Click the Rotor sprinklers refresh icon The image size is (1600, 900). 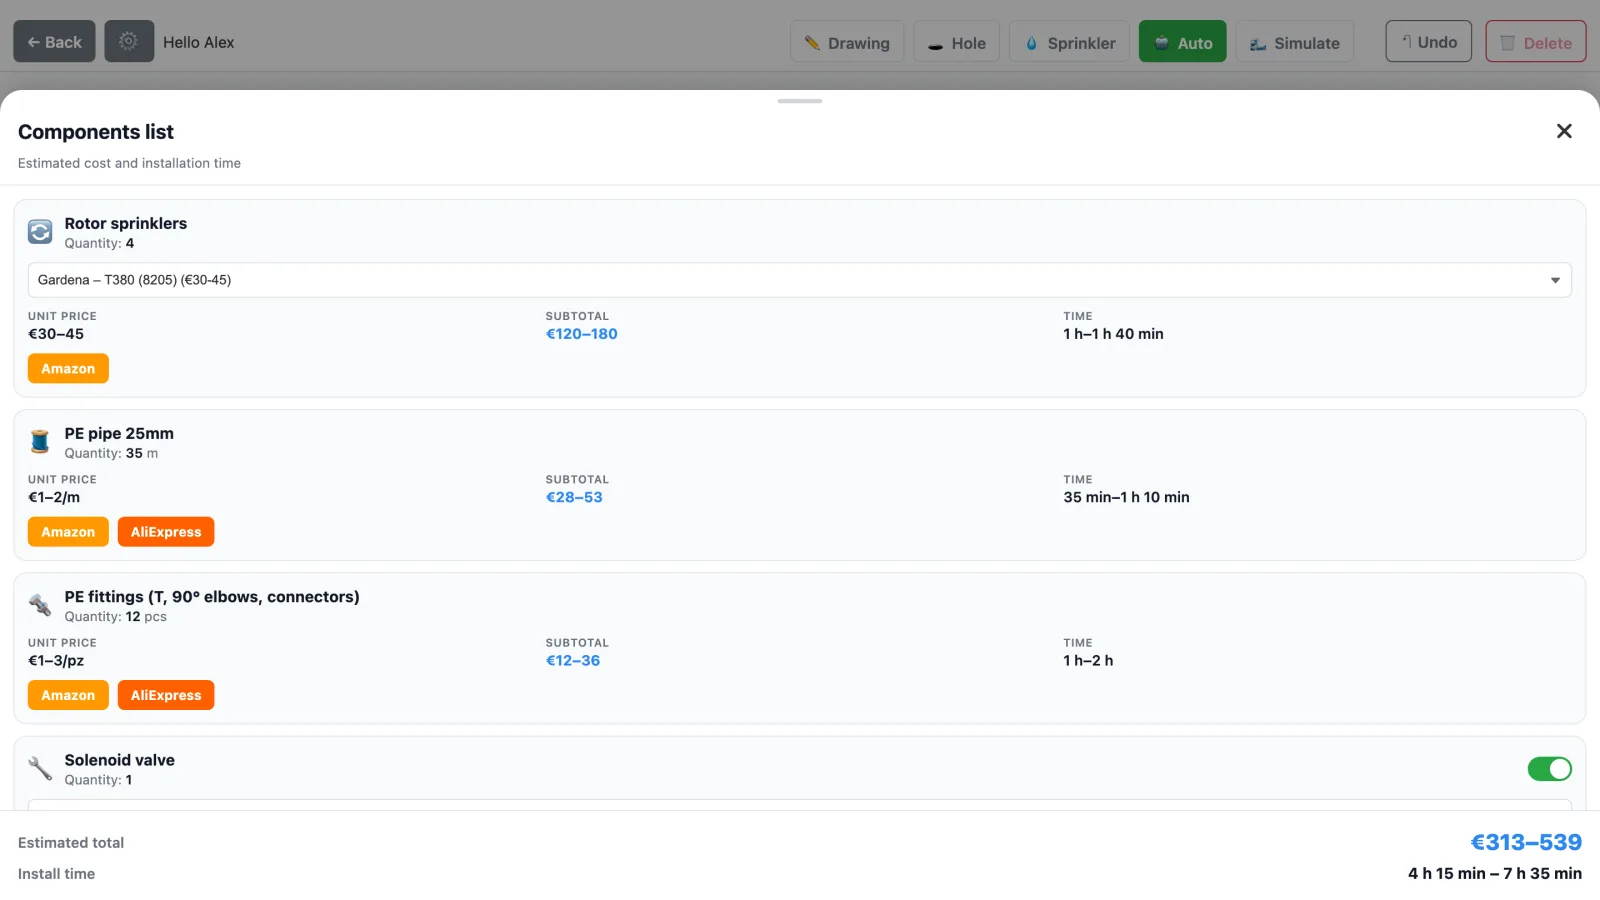point(40,232)
